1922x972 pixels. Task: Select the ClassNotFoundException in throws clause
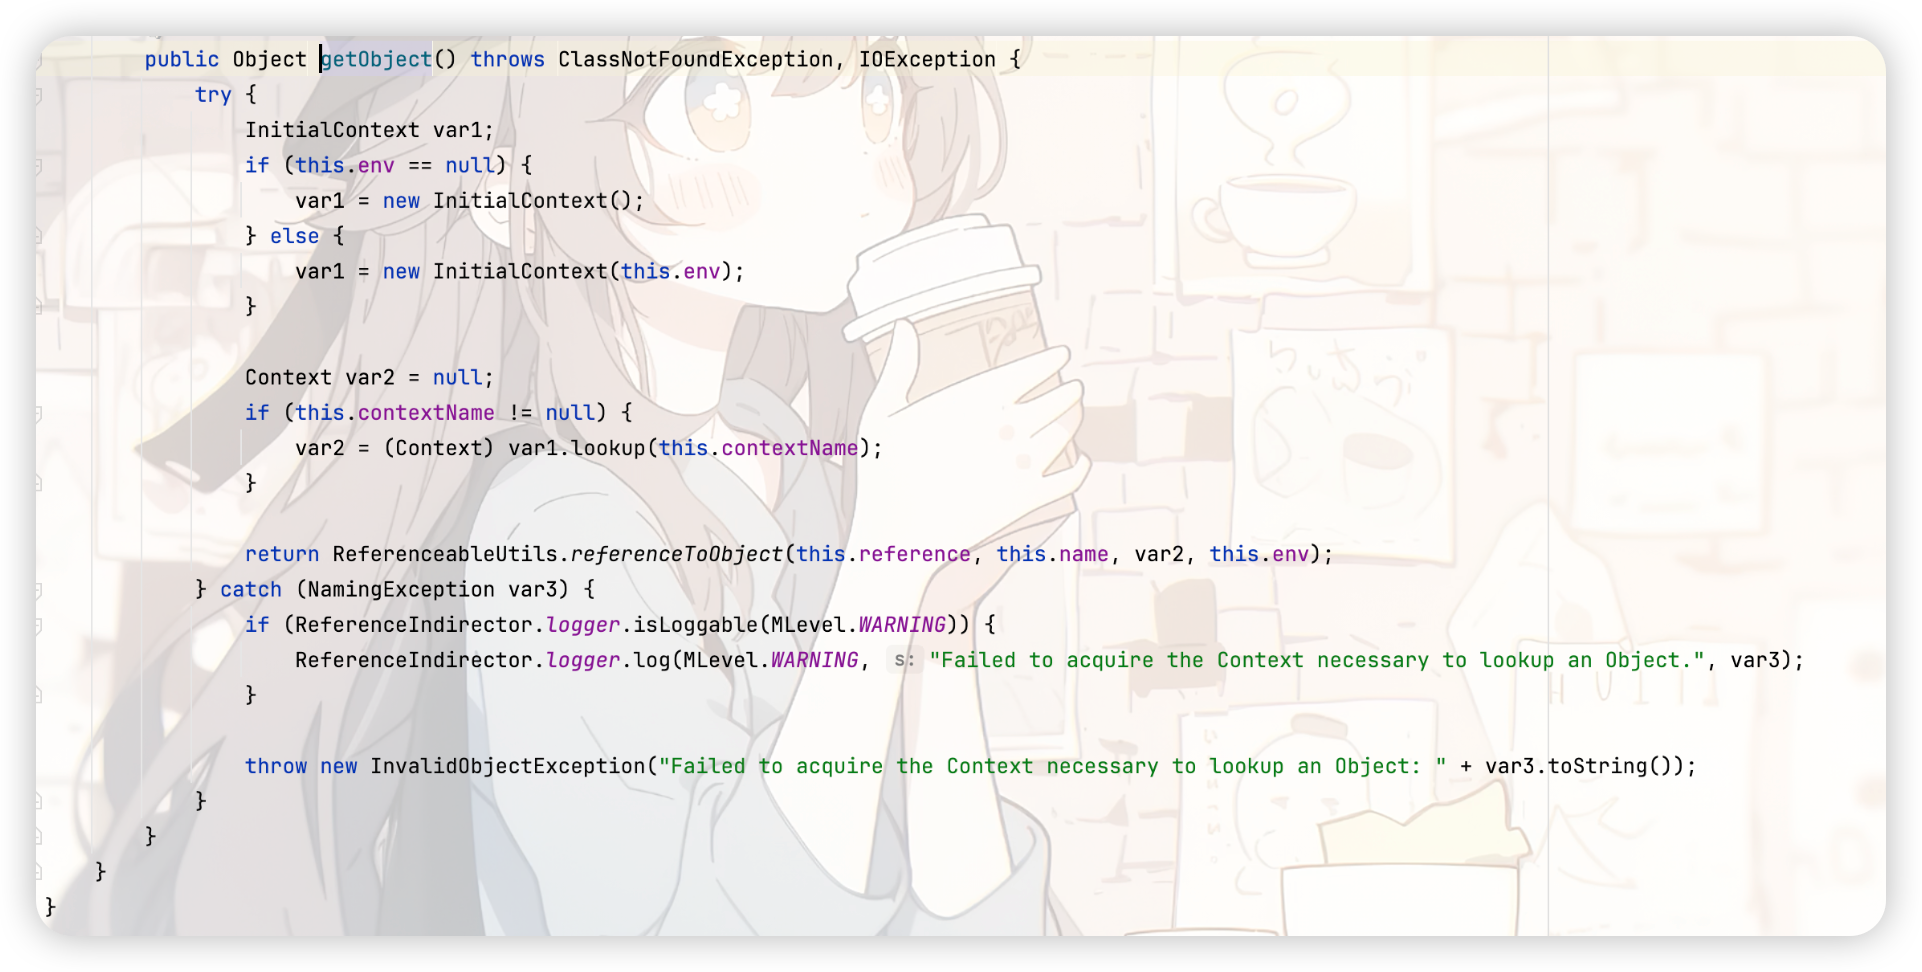click(695, 60)
